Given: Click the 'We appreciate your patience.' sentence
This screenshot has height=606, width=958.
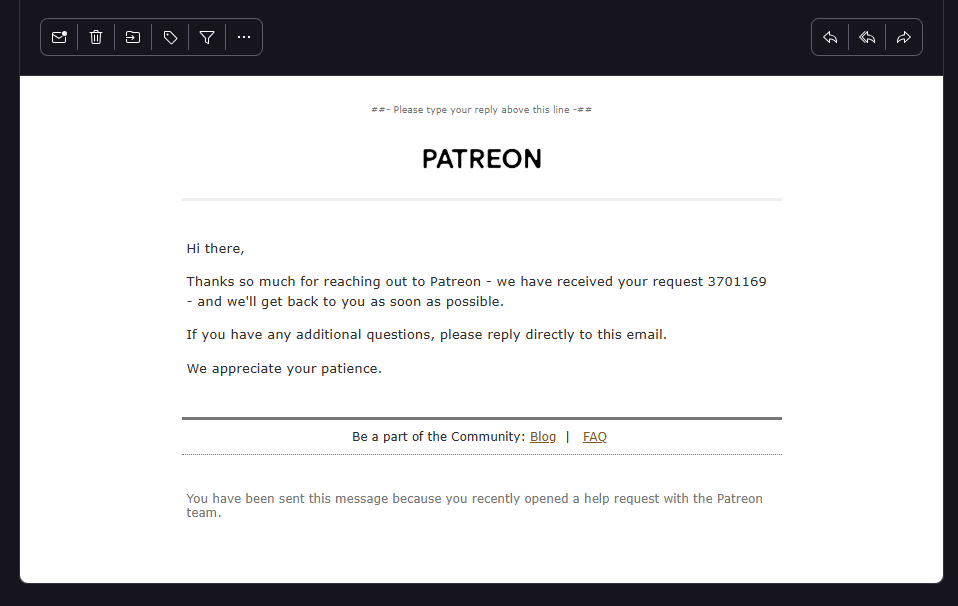Looking at the screenshot, I should (x=284, y=368).
